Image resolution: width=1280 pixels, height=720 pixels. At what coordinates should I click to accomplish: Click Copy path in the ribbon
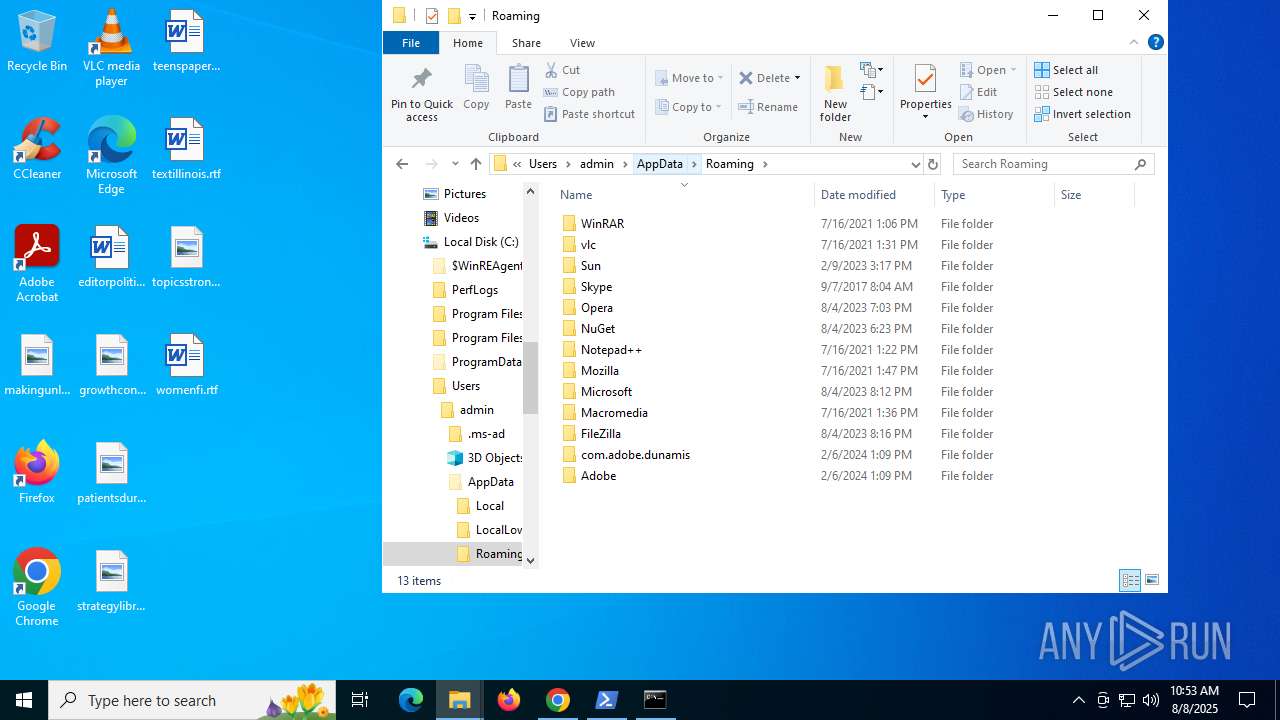pyautogui.click(x=579, y=92)
